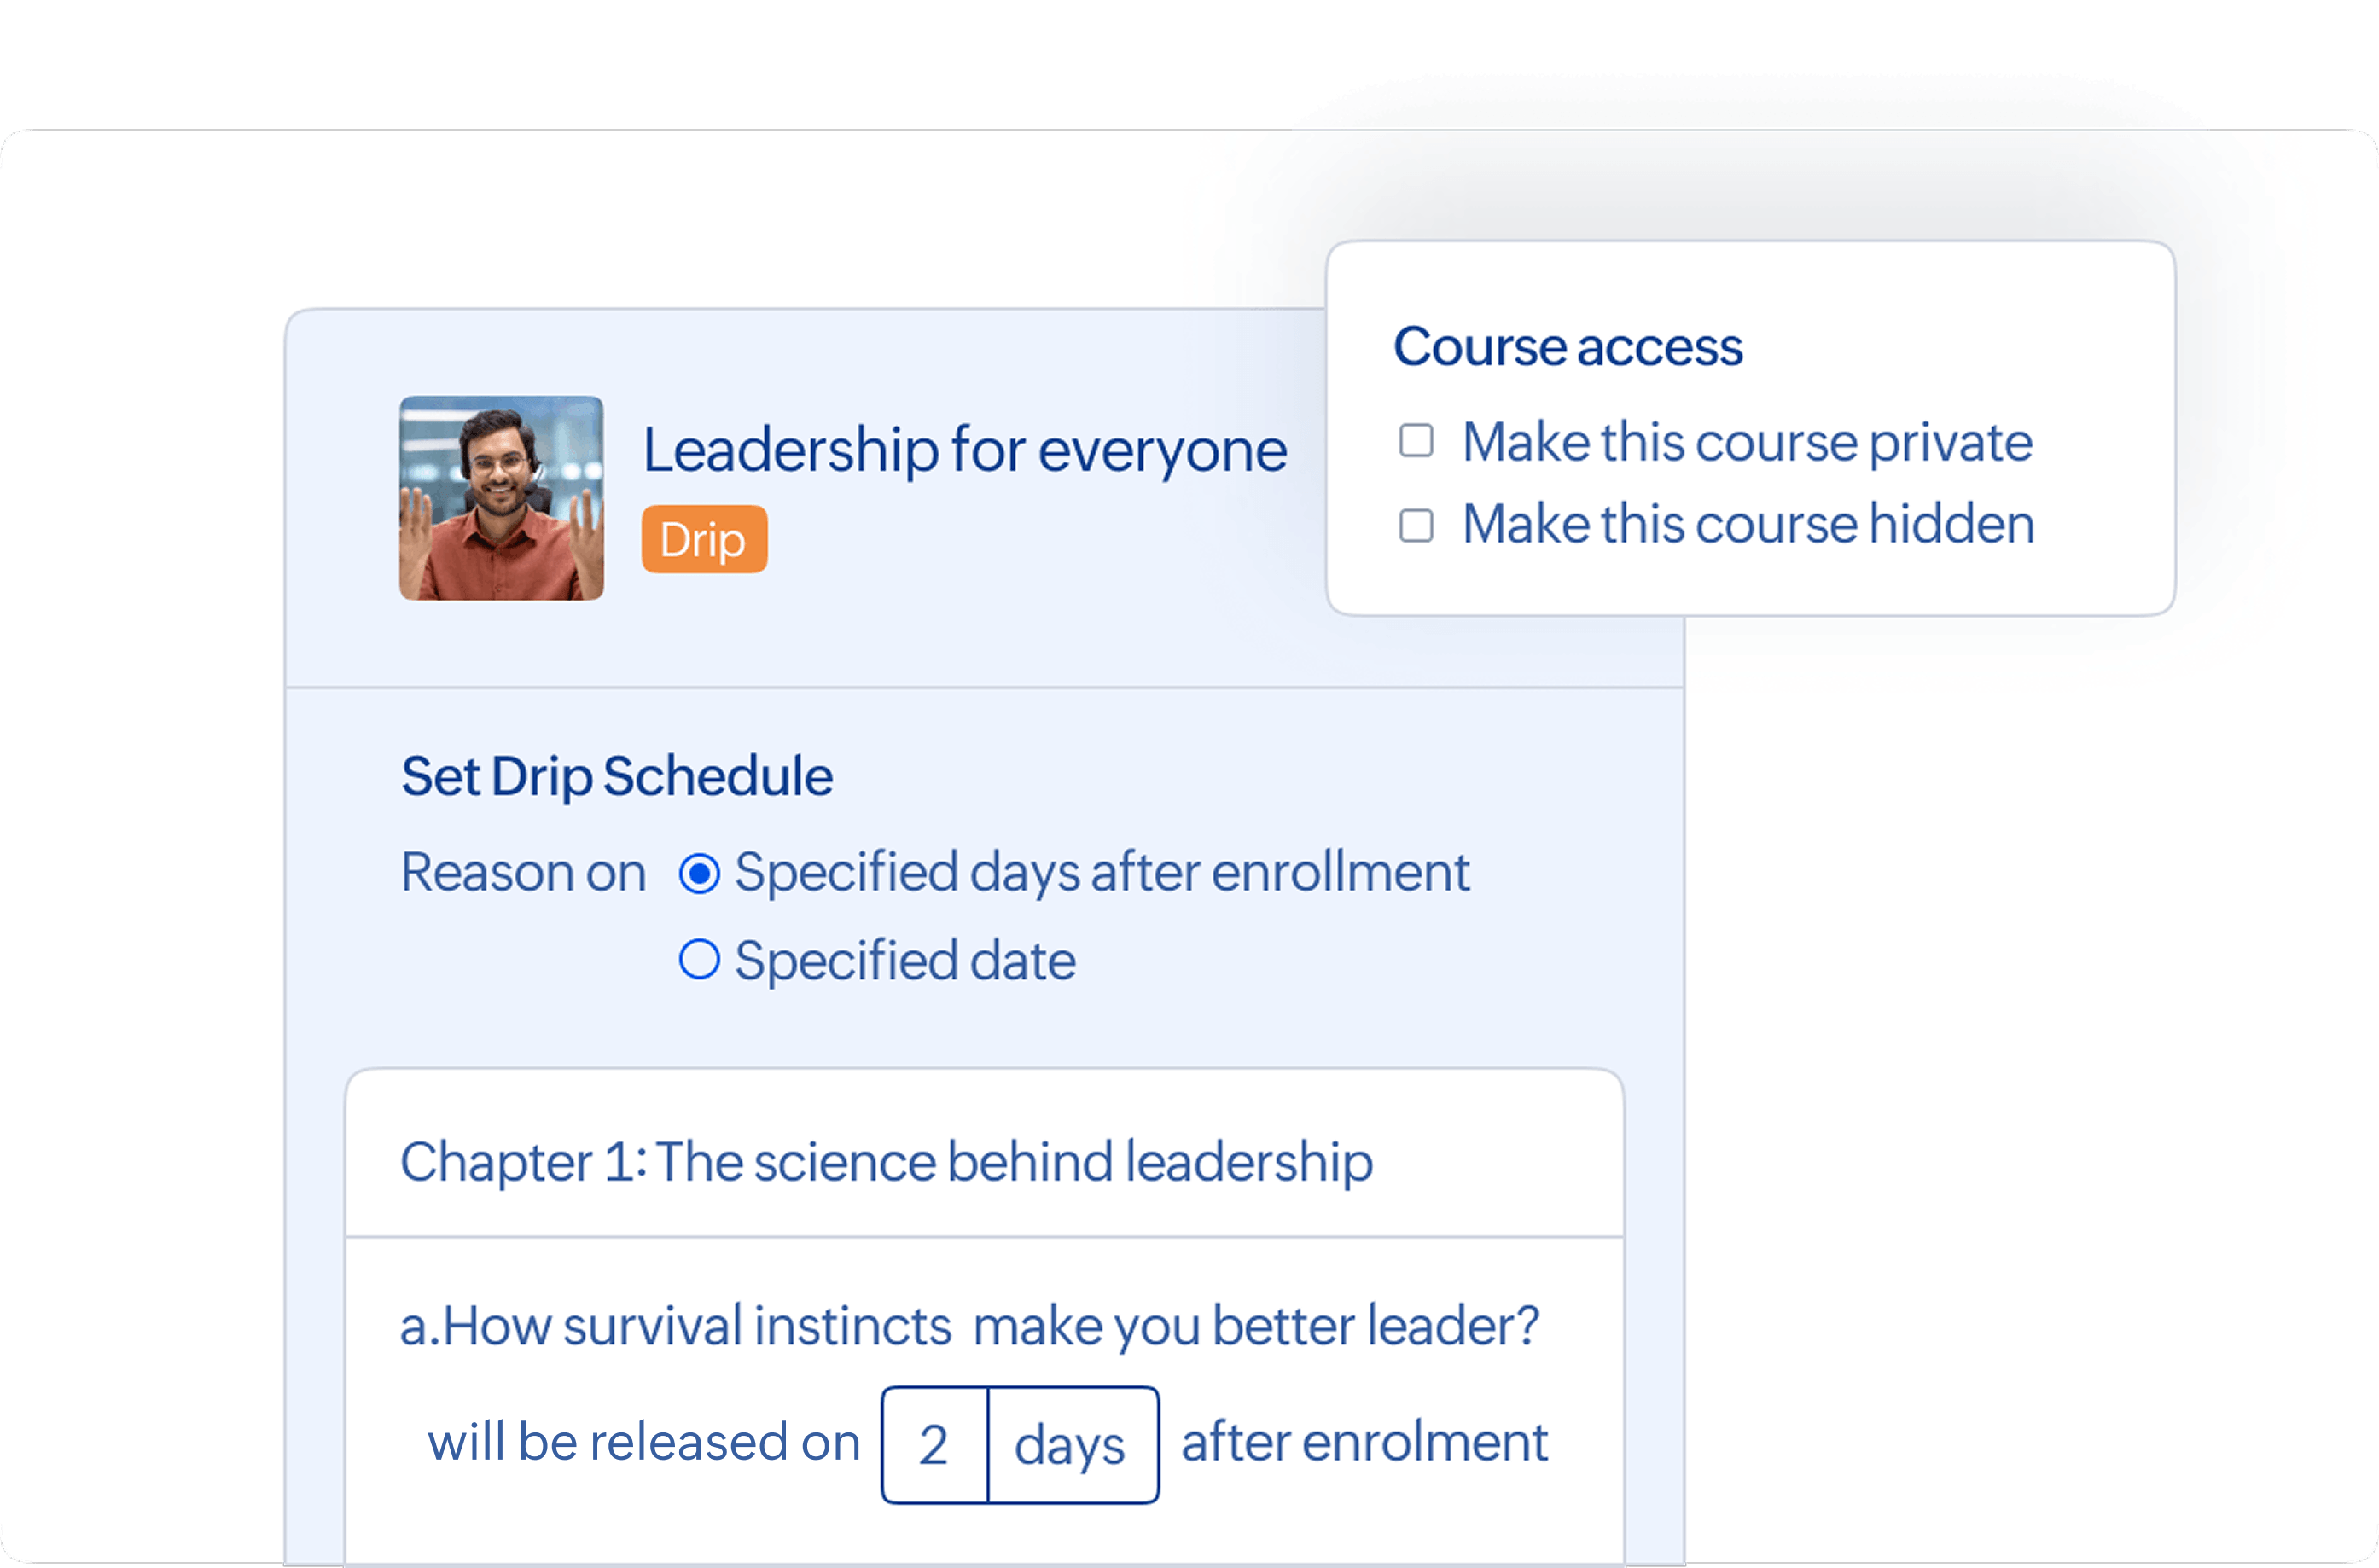Click the will be released on text
Screen dimensions: 2379x1568
[x=644, y=1443]
